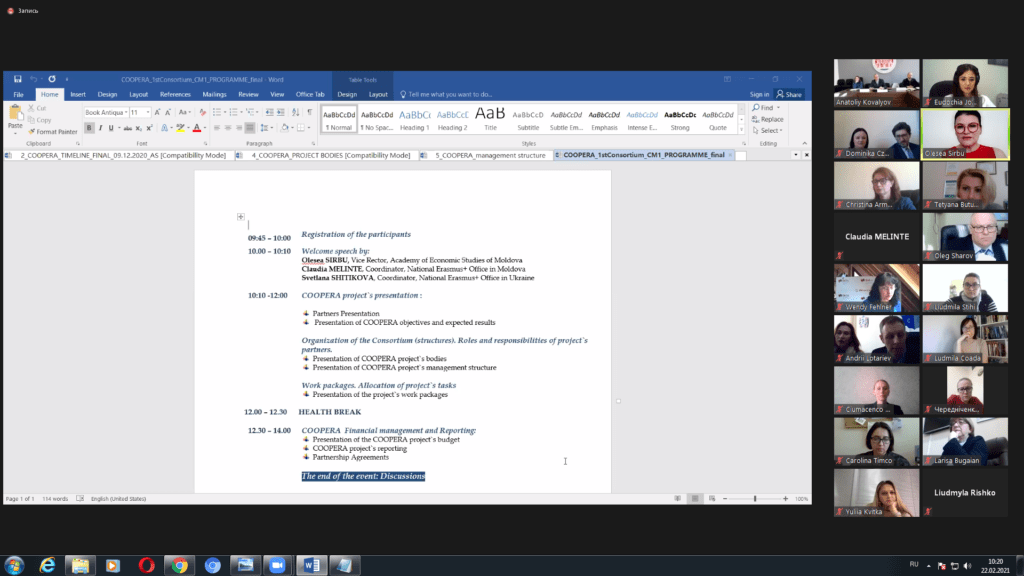The width and height of the screenshot is (1024, 576).
Task: Click the Increase Indent icon
Action: tap(281, 113)
